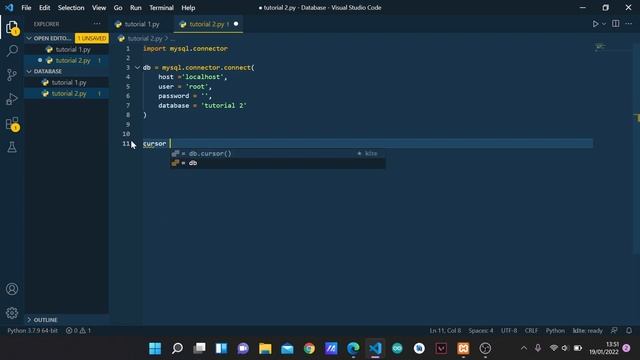The image size is (640, 360).
Task: Open Google Chrome from taskbar
Action: tap(309, 348)
